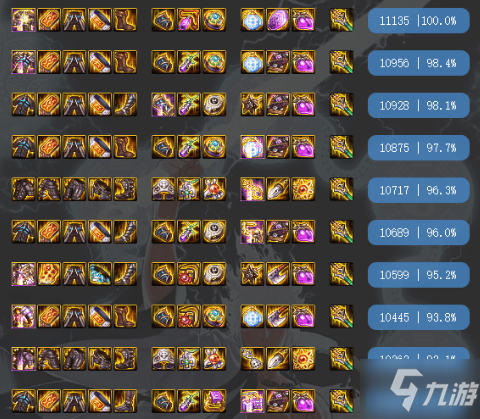
Task: Select the star-shaped item icon in third row
Action: [252, 104]
